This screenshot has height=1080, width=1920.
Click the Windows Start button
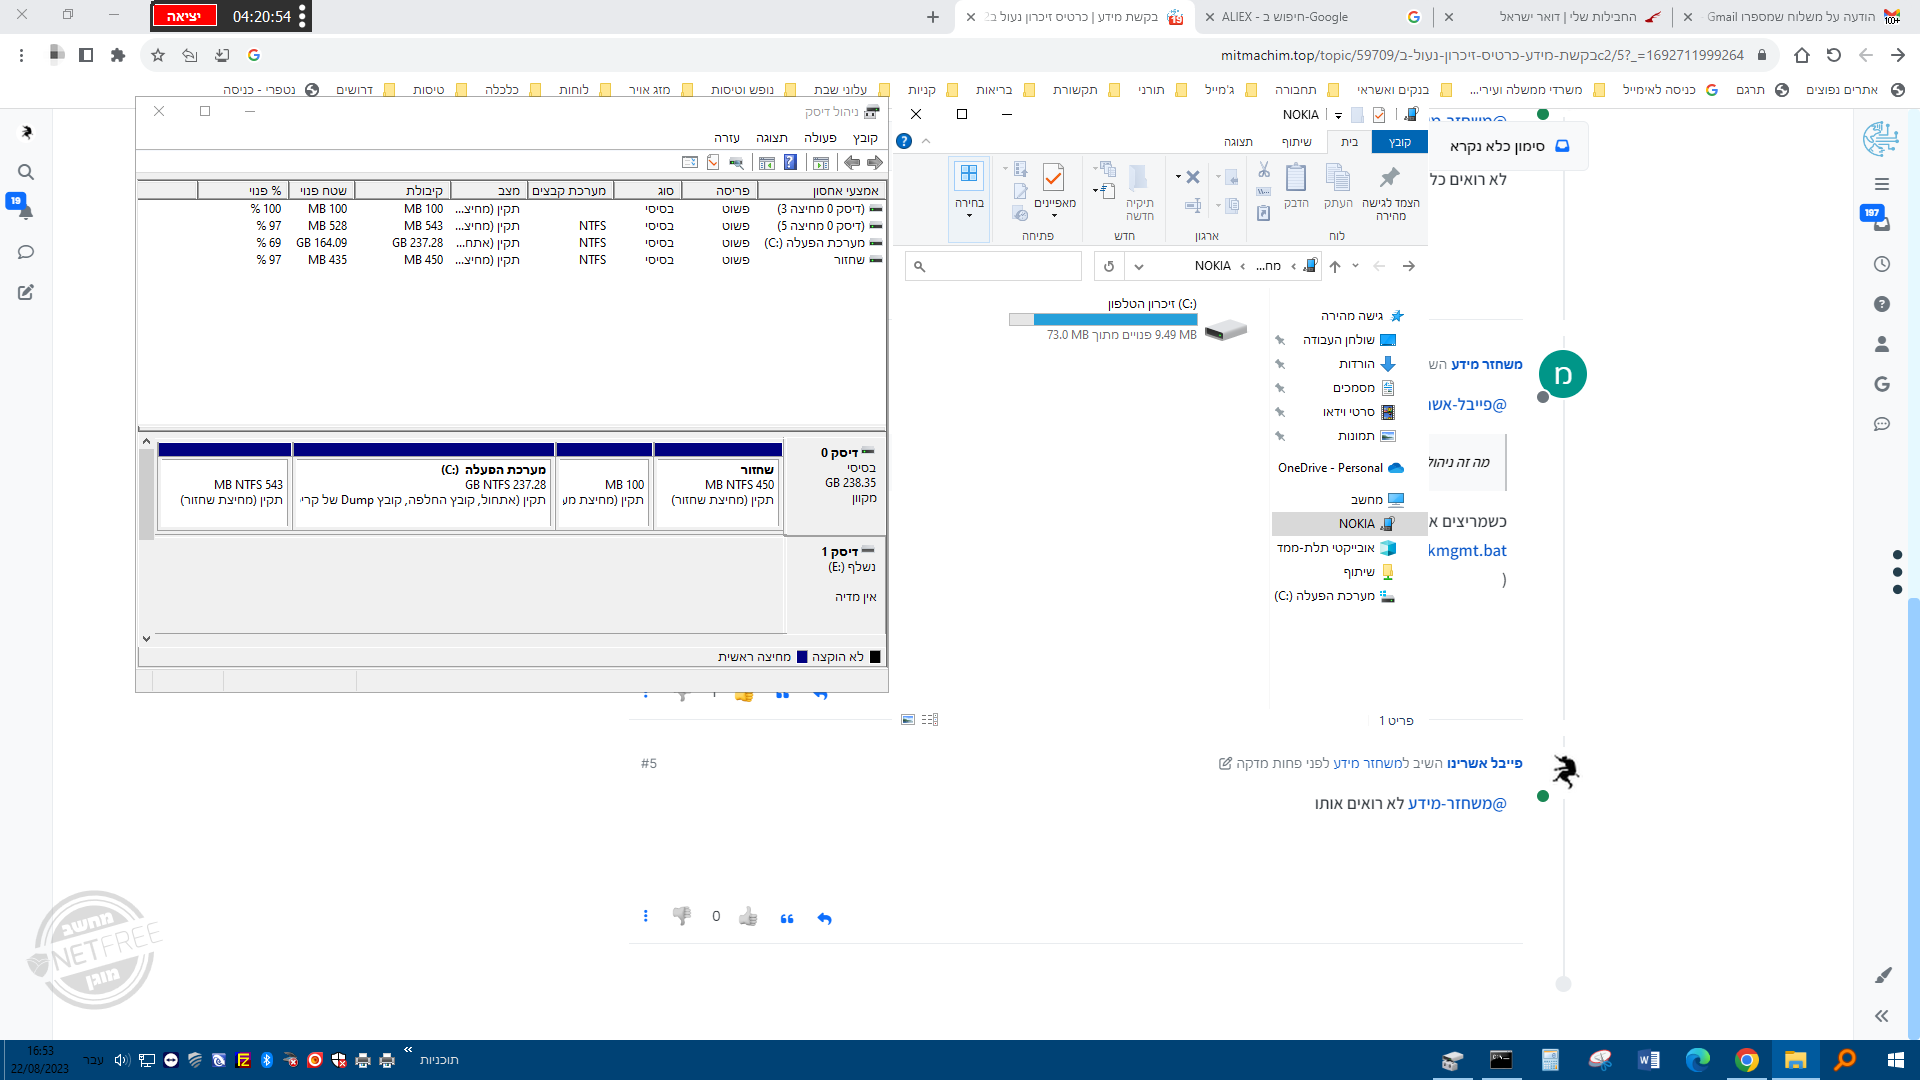tap(1895, 1060)
